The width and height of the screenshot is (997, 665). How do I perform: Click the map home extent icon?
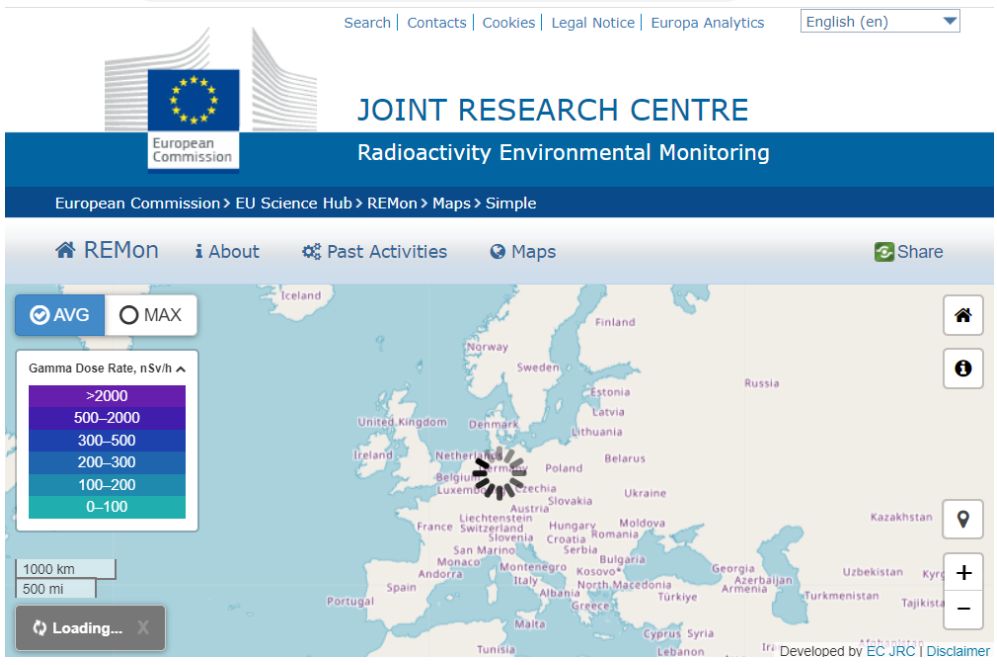pos(963,315)
